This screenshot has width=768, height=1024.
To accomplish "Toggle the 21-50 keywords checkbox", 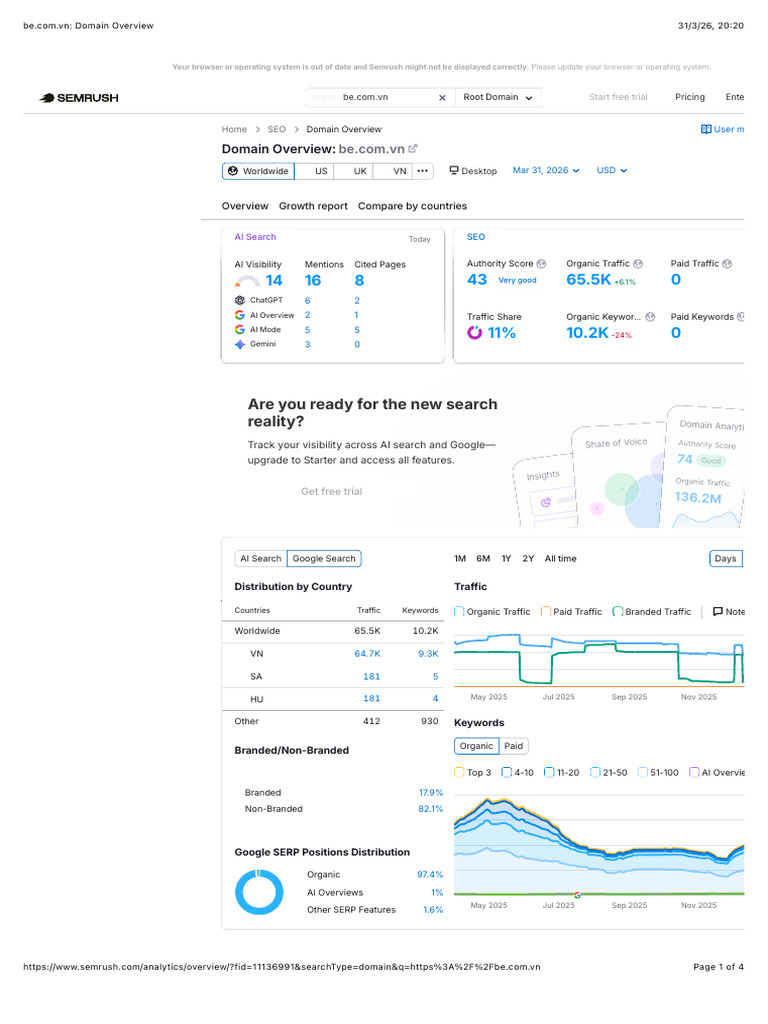I will click(x=595, y=773).
